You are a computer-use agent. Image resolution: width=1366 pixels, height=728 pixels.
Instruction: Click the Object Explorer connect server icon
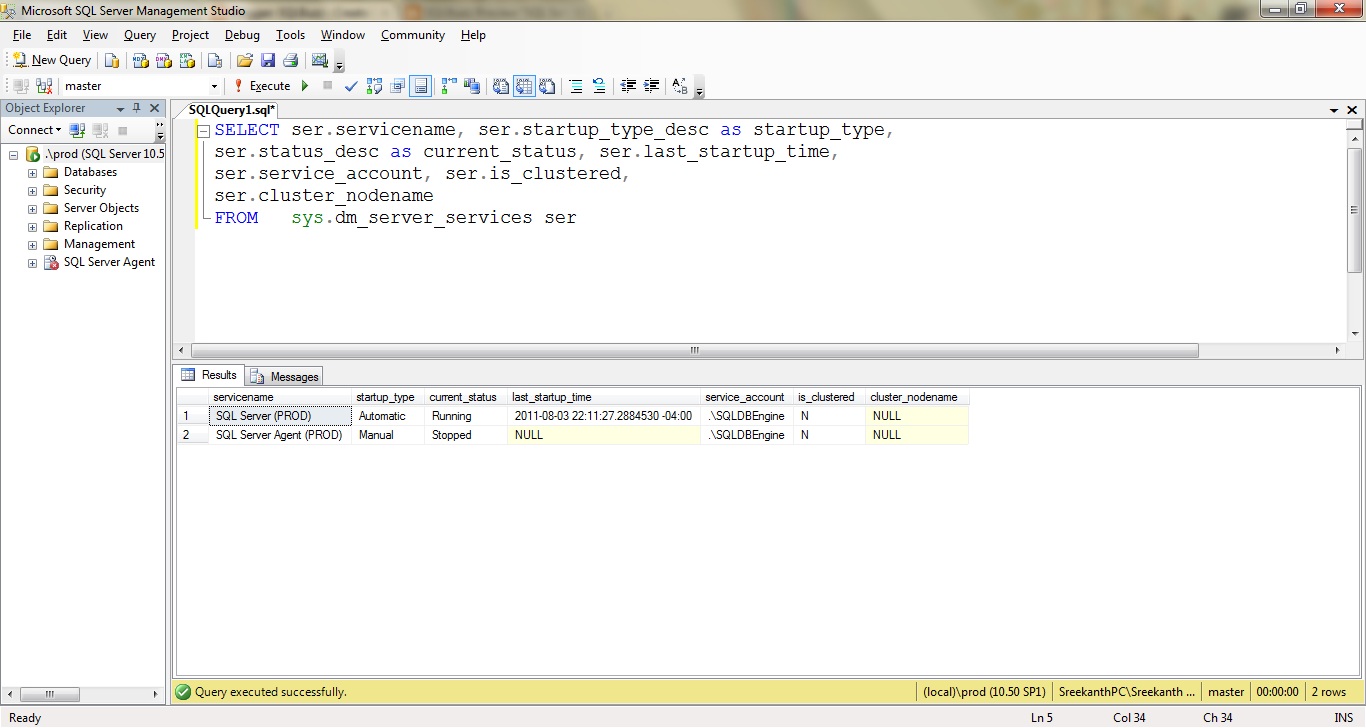tap(77, 130)
